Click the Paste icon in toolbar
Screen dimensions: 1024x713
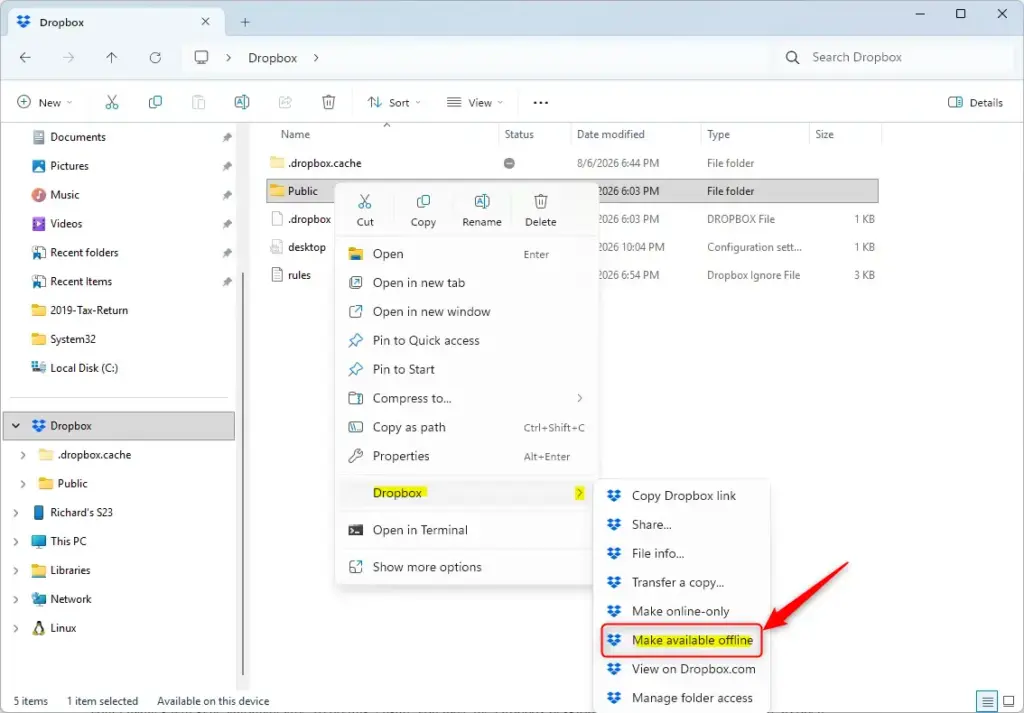pos(199,103)
